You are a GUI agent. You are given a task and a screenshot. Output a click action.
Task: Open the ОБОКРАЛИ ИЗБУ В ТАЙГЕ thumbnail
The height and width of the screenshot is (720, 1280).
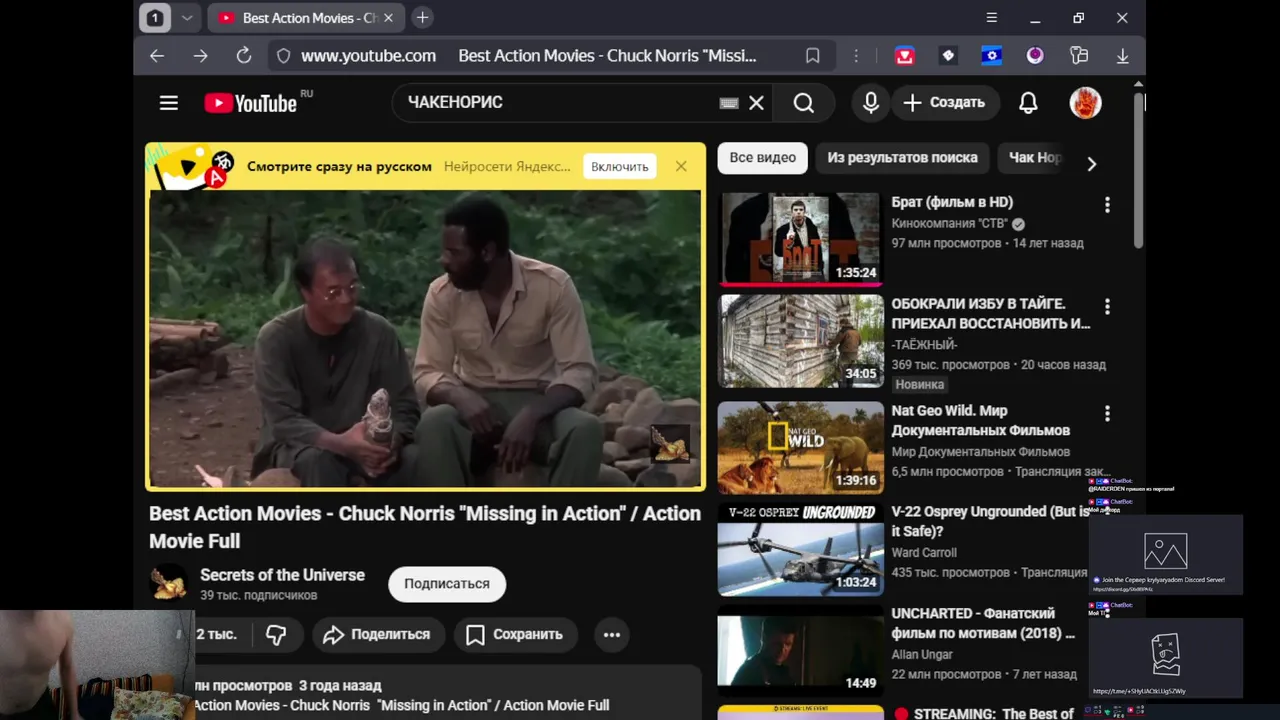pos(801,340)
